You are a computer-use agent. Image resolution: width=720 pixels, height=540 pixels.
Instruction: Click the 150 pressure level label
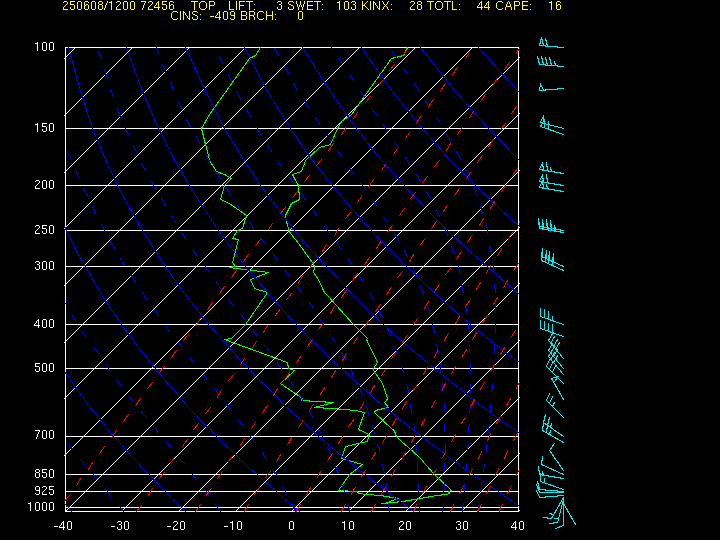(x=45, y=128)
